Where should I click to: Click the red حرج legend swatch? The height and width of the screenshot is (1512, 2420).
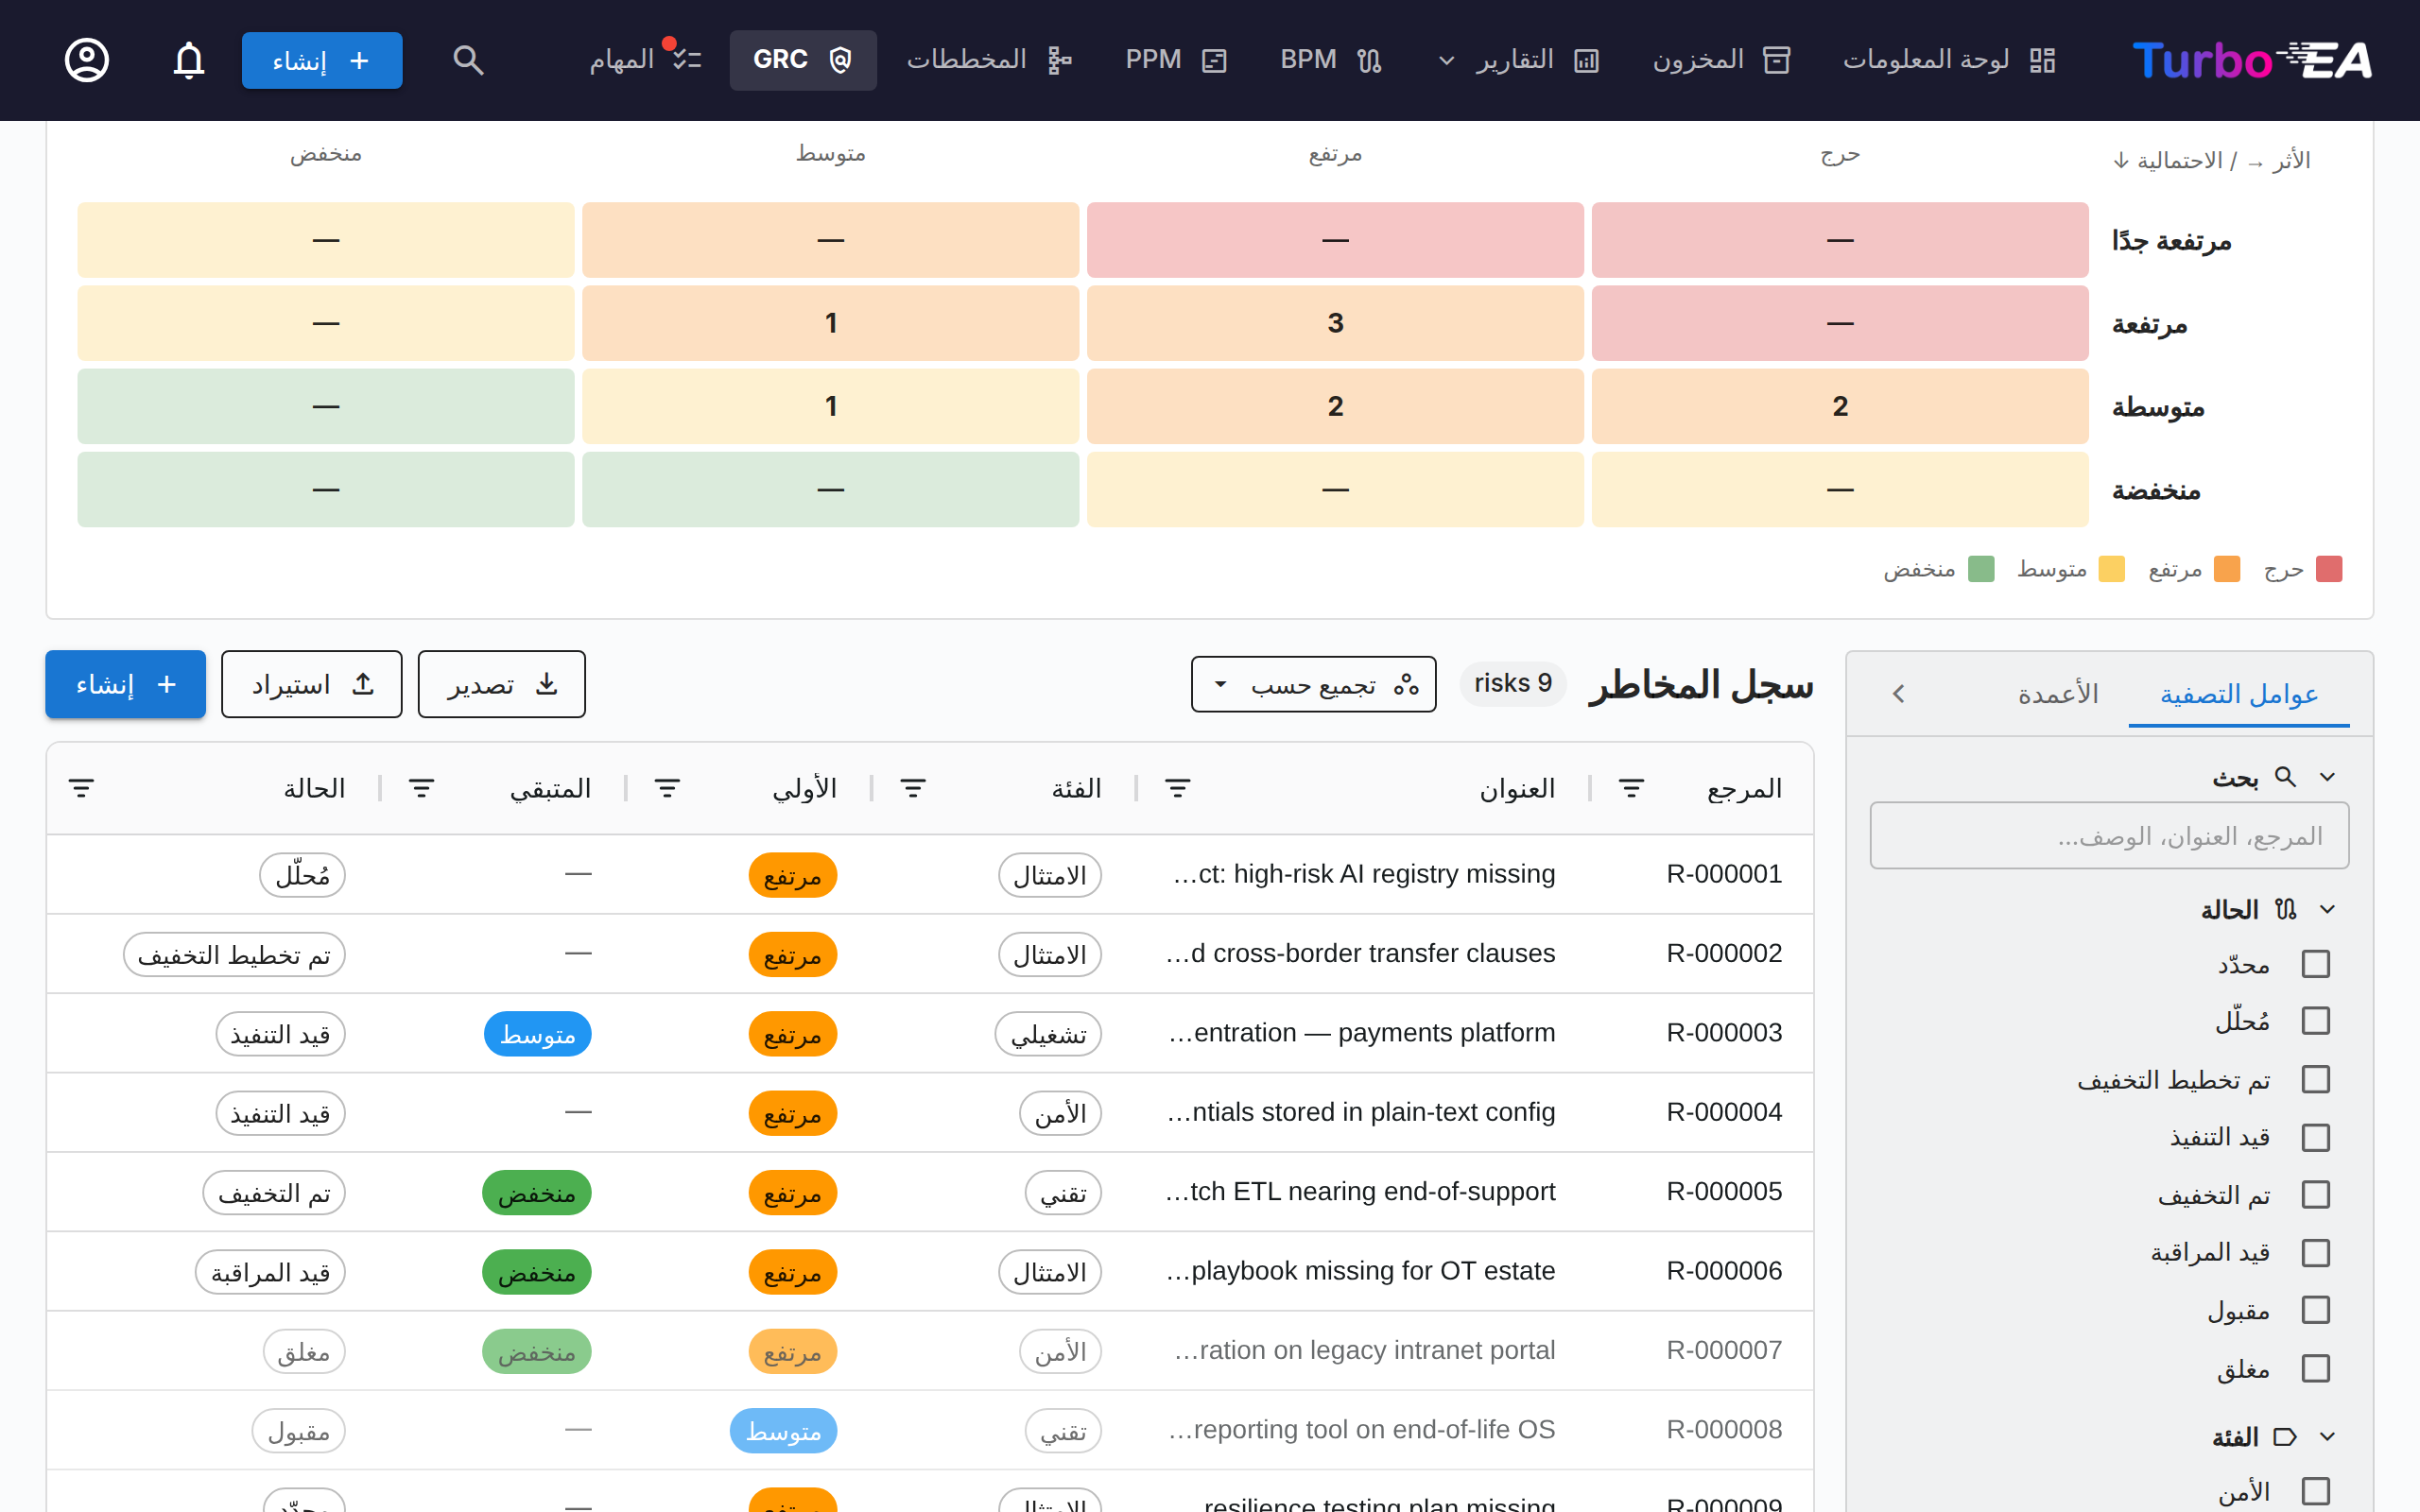[x=2329, y=570]
